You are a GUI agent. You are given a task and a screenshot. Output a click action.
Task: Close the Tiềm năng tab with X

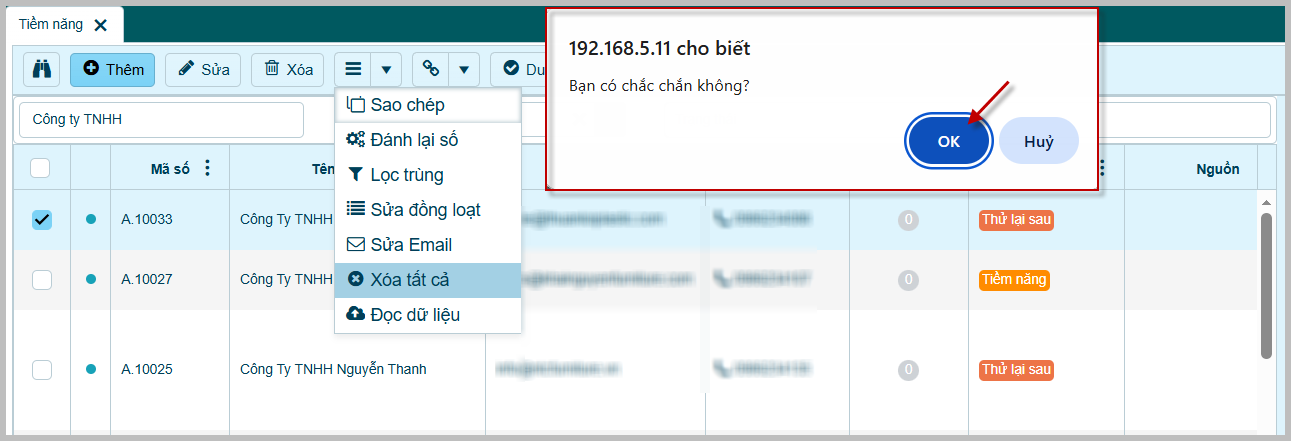tap(100, 25)
